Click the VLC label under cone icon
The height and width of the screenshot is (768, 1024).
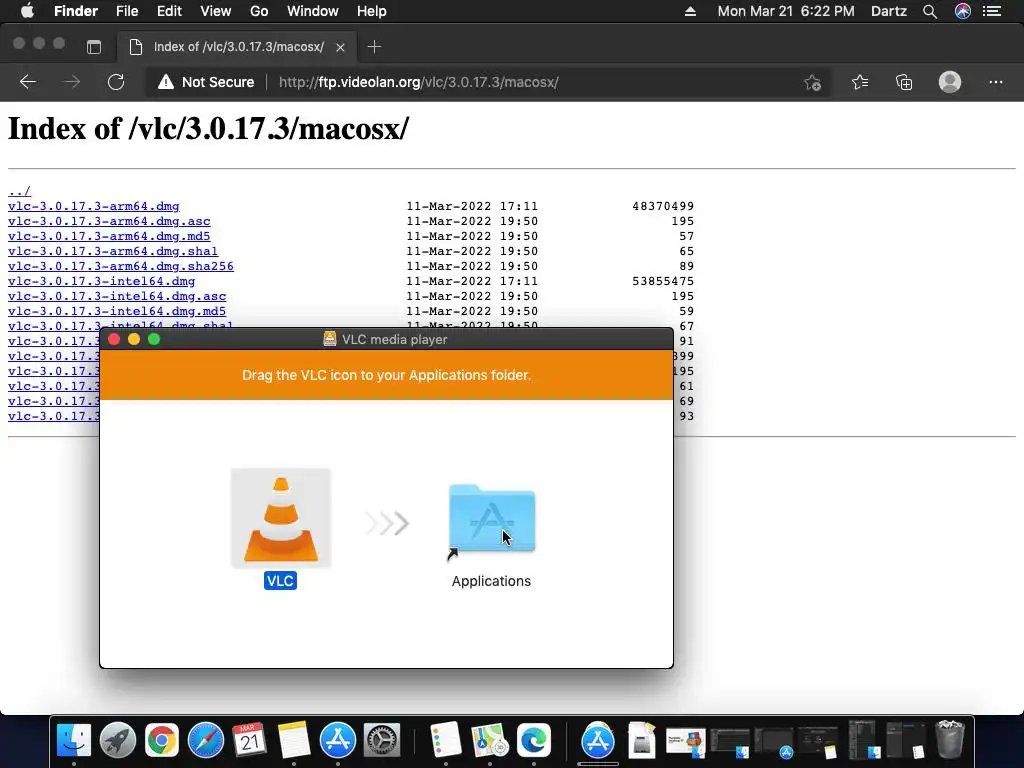click(280, 581)
